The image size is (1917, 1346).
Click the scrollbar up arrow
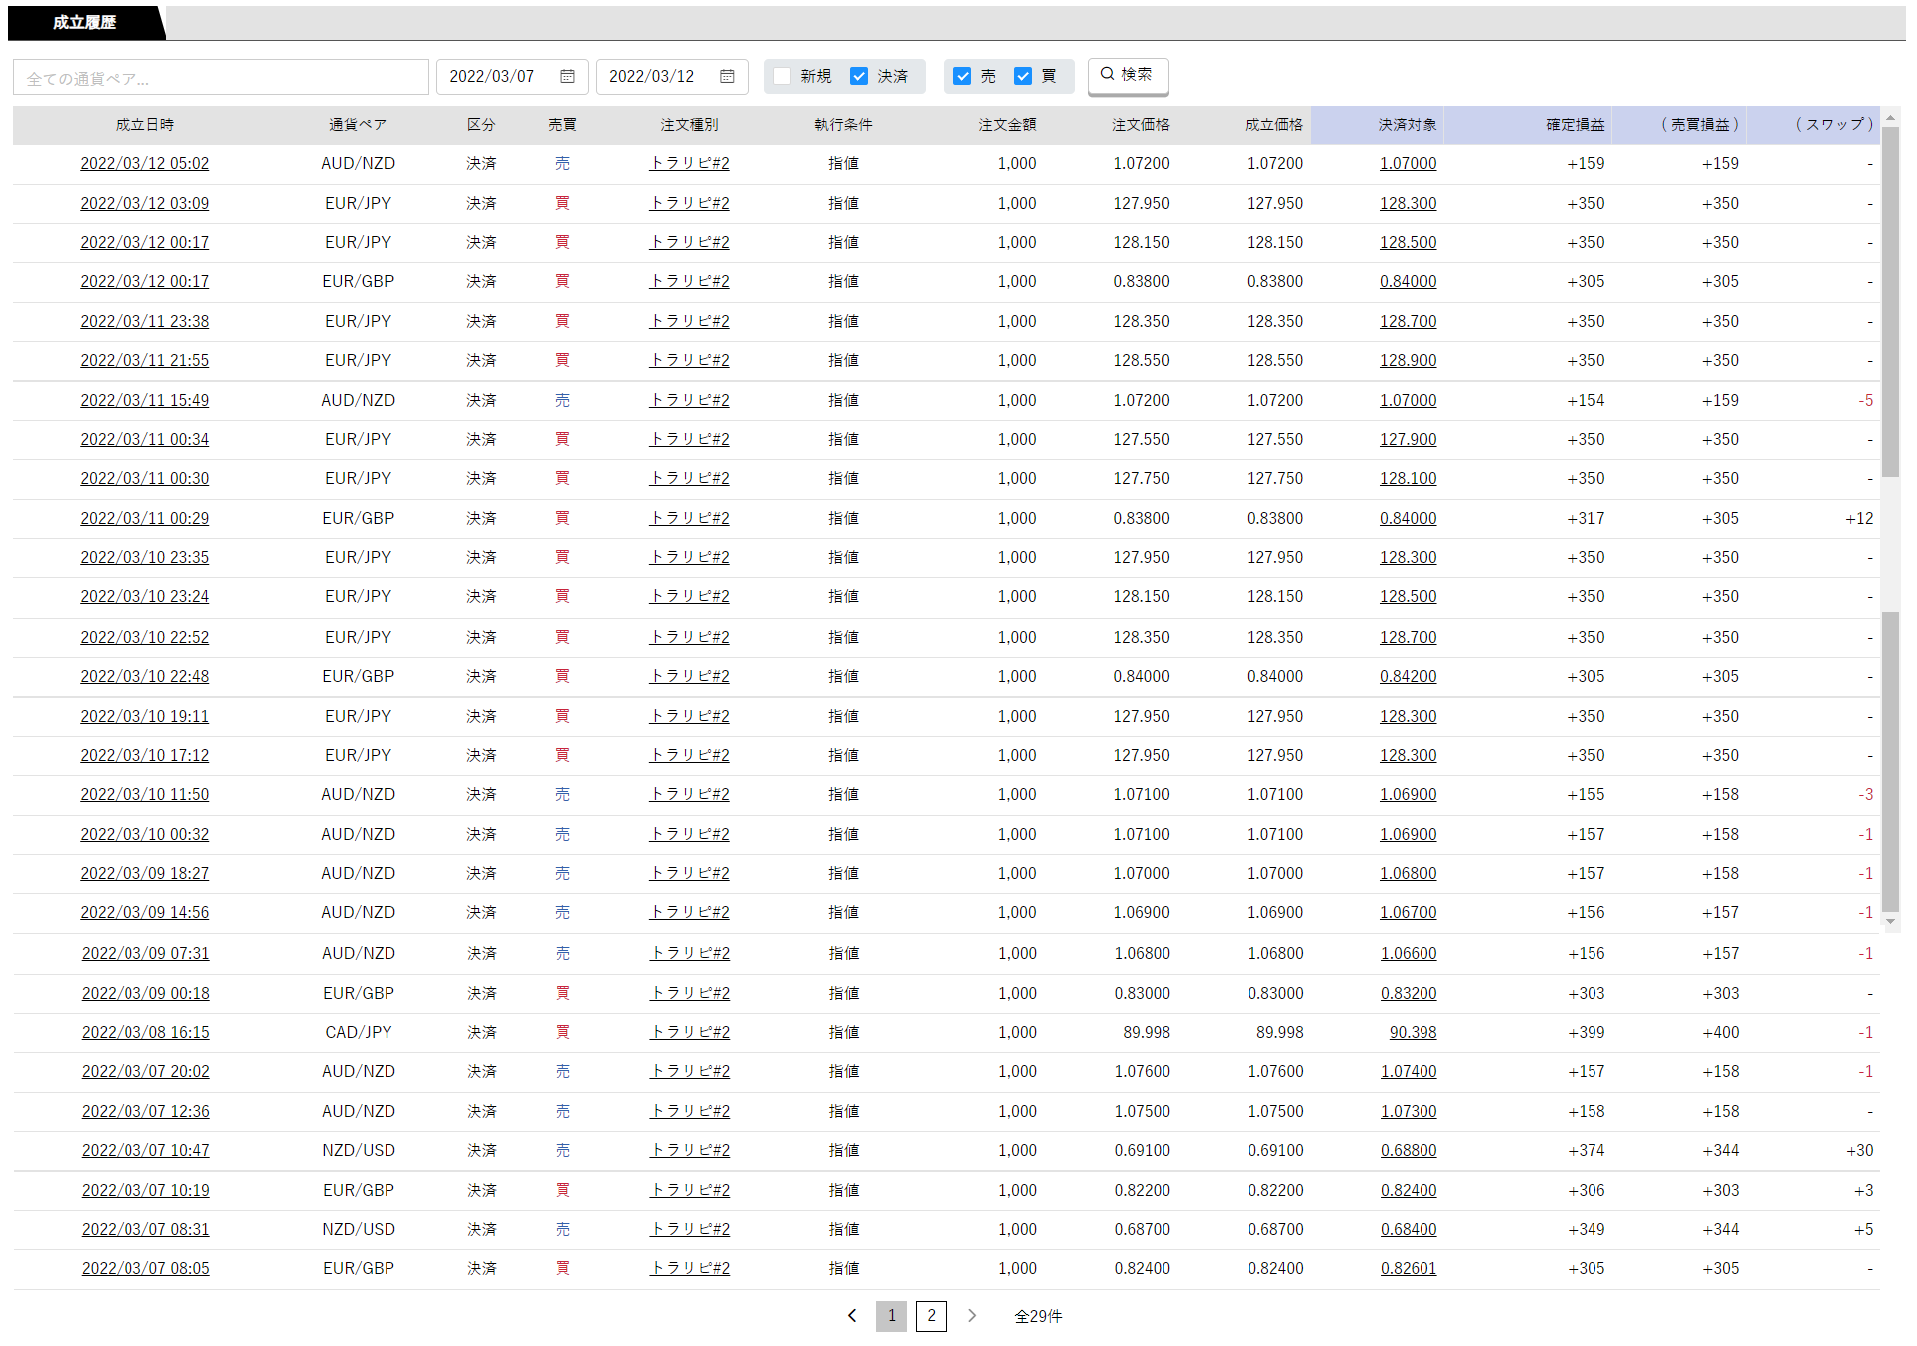[1890, 118]
